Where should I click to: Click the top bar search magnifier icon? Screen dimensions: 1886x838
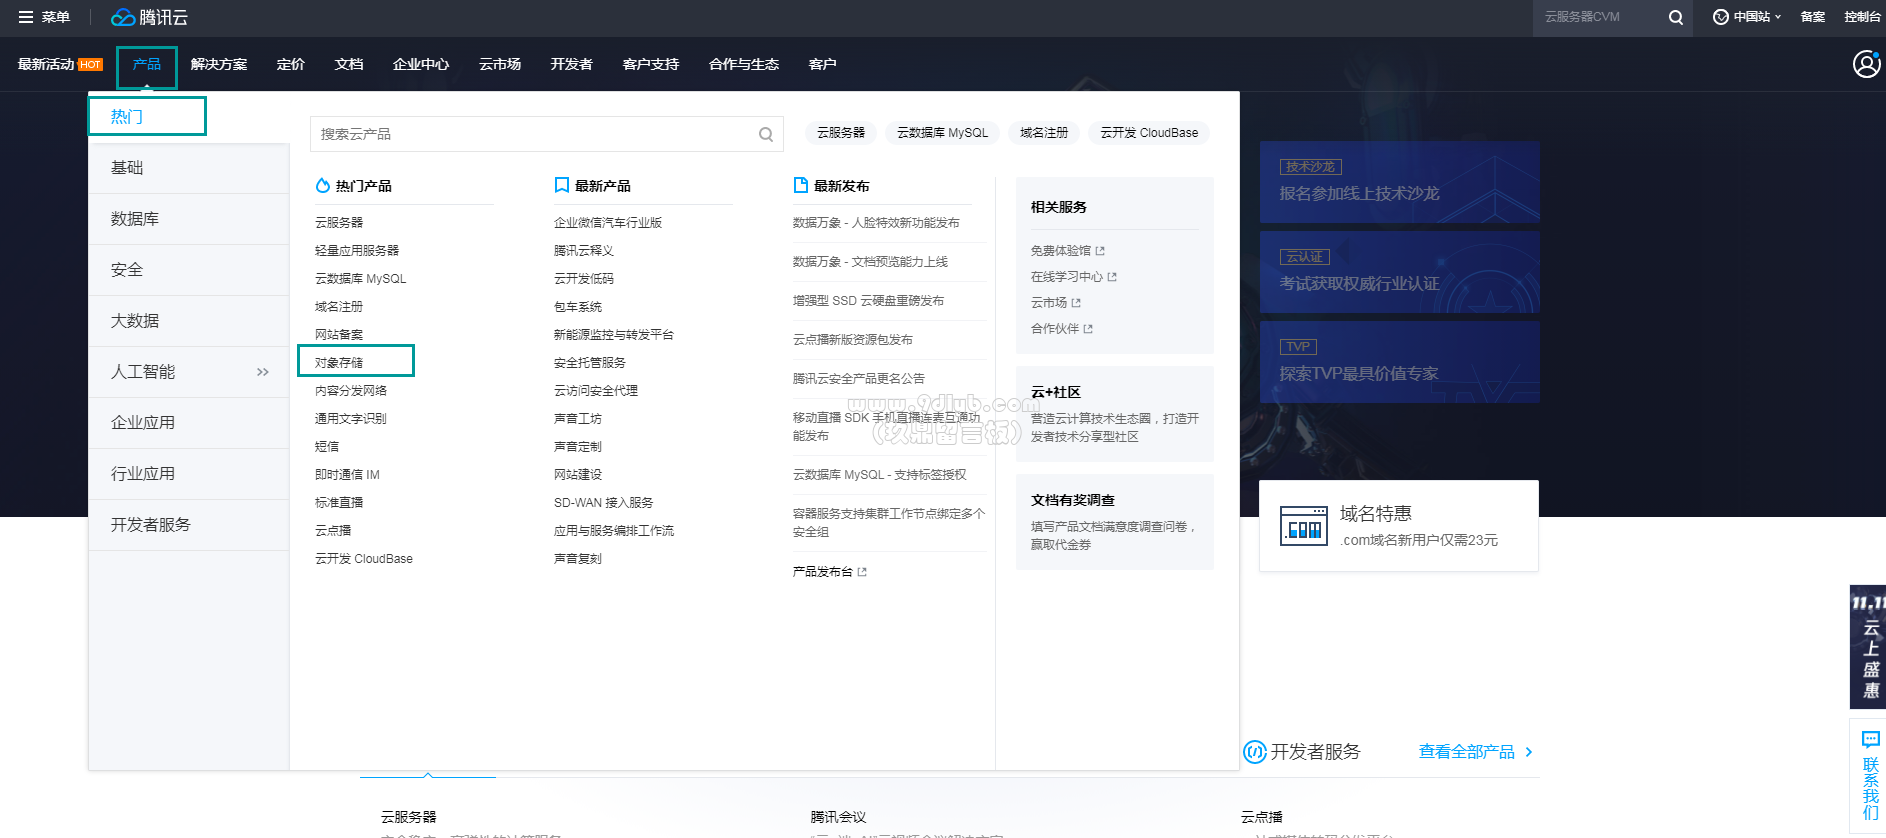click(1675, 17)
